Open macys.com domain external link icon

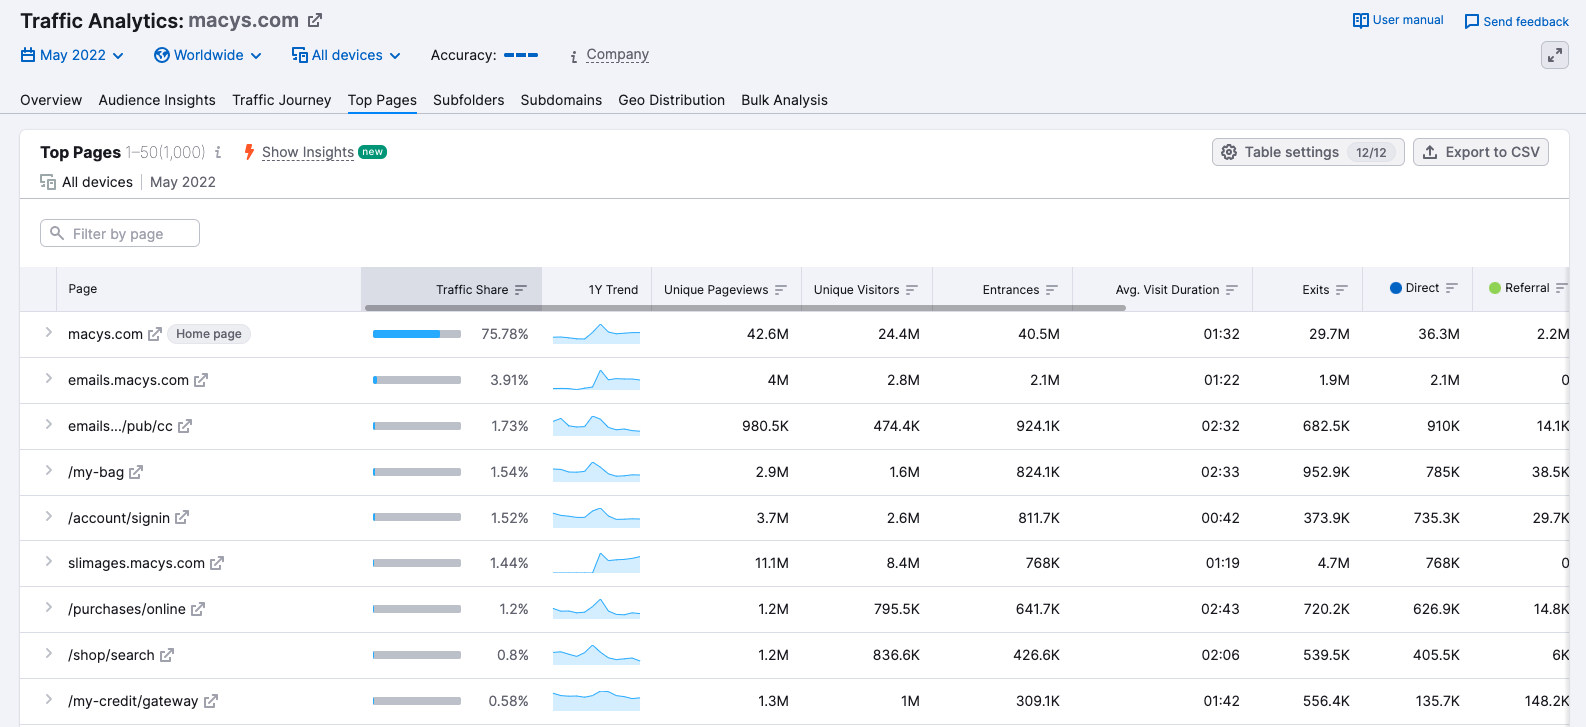[315, 20]
